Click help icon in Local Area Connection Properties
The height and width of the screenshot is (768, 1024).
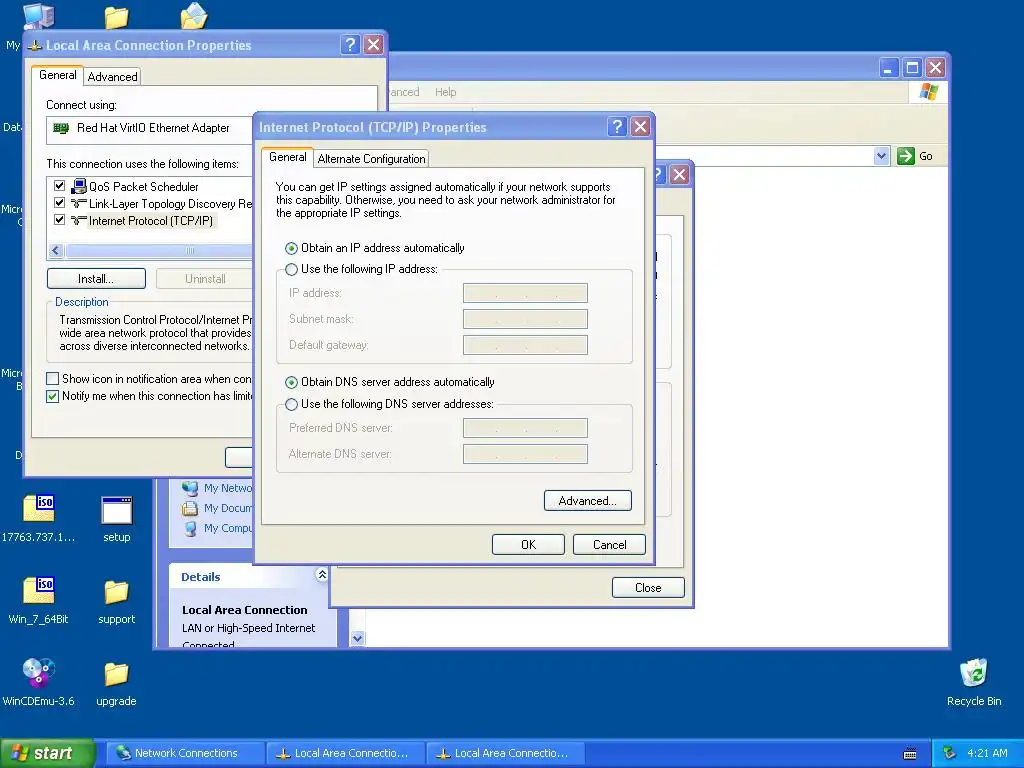[x=350, y=44]
